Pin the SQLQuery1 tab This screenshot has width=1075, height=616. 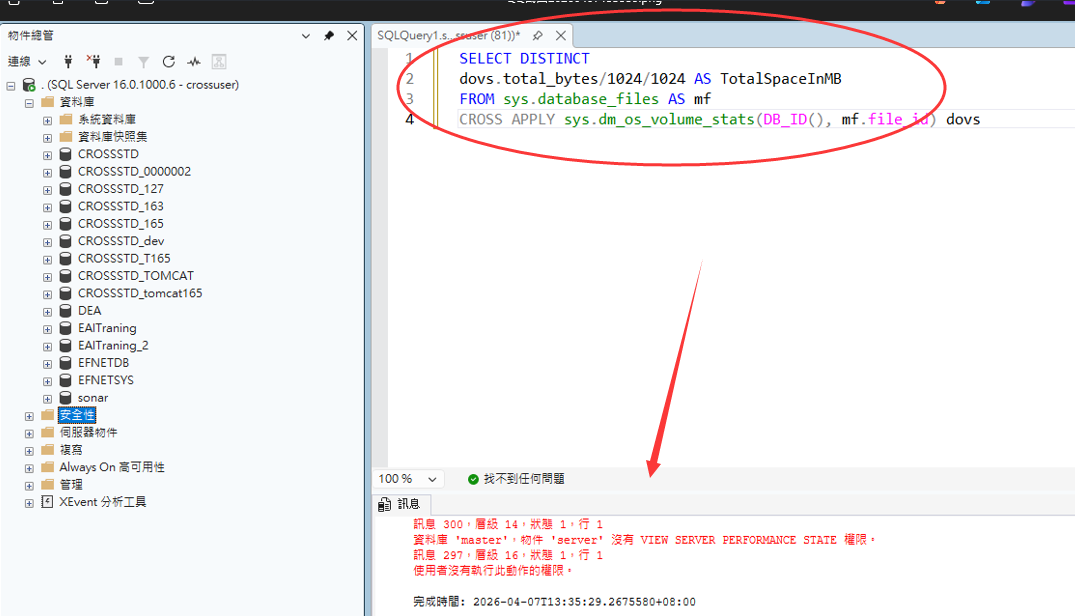[538, 35]
